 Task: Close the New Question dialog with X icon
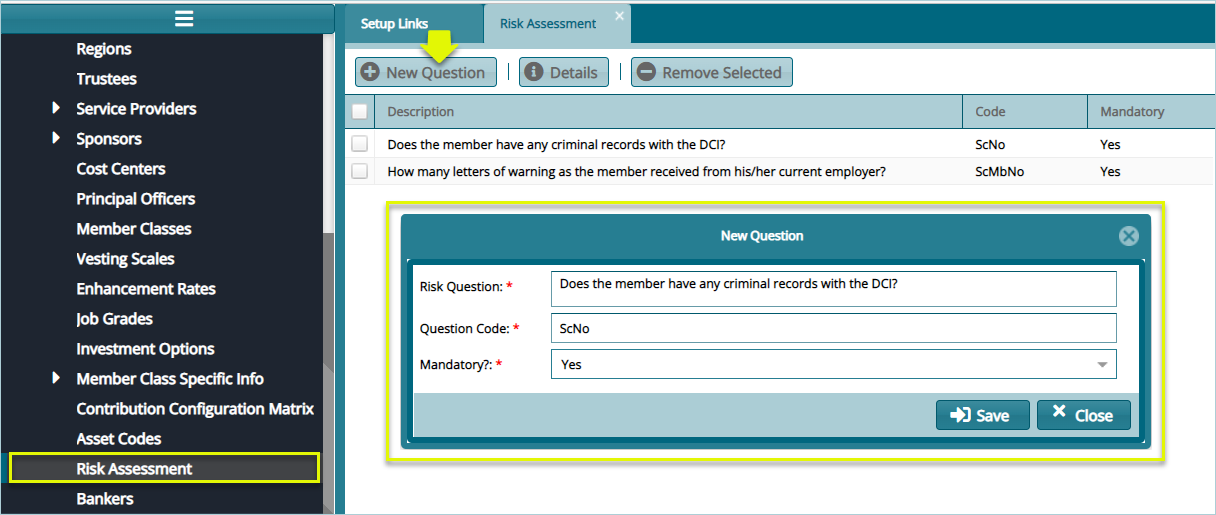tap(1128, 236)
